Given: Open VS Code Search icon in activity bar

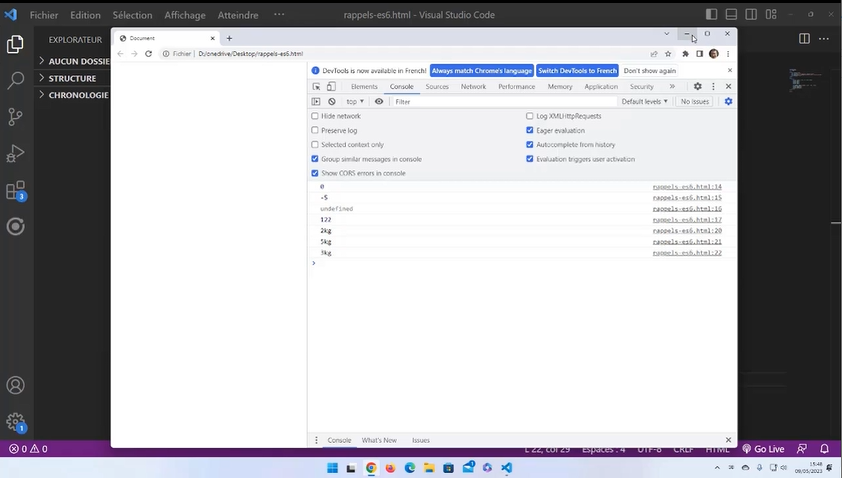Looking at the screenshot, I should point(15,81).
